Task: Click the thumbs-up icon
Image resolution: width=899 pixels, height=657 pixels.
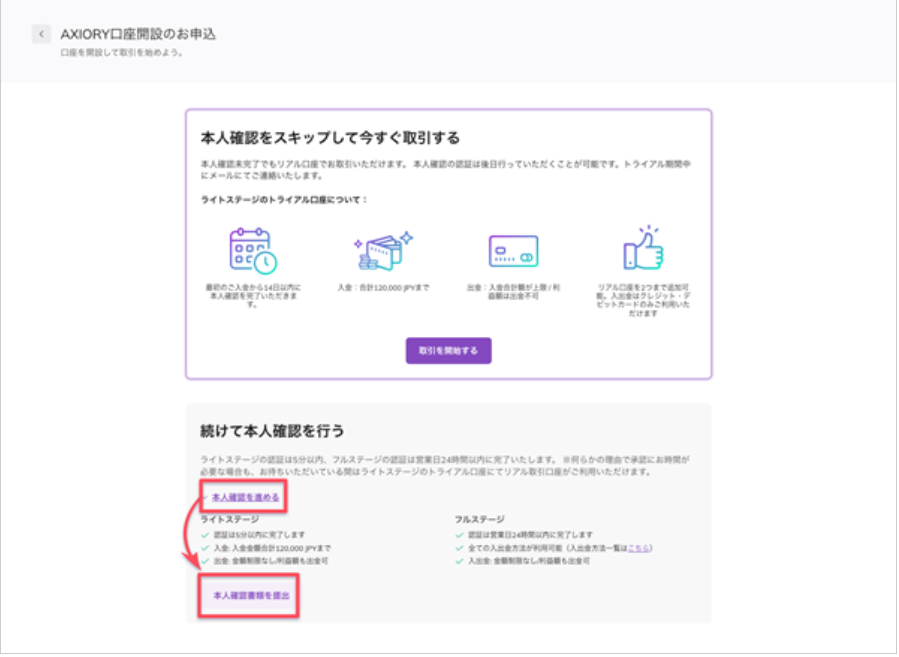Action: [643, 249]
